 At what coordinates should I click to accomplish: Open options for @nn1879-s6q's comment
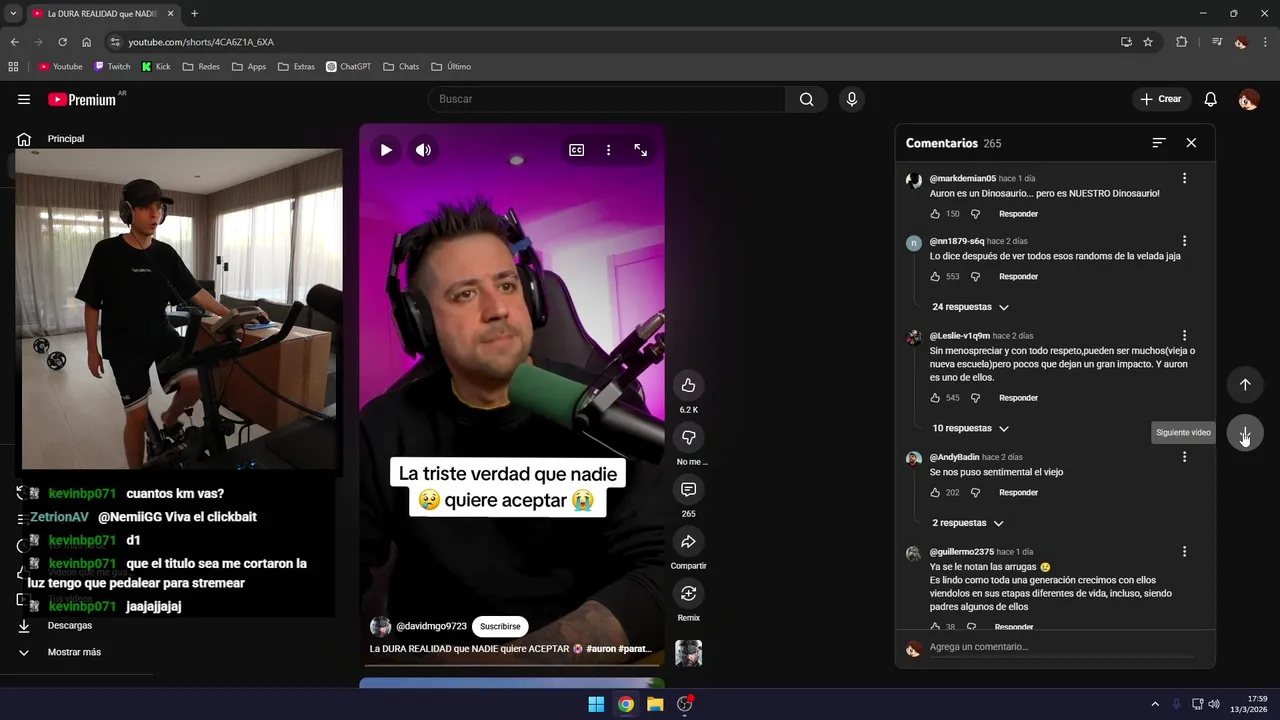(1184, 241)
